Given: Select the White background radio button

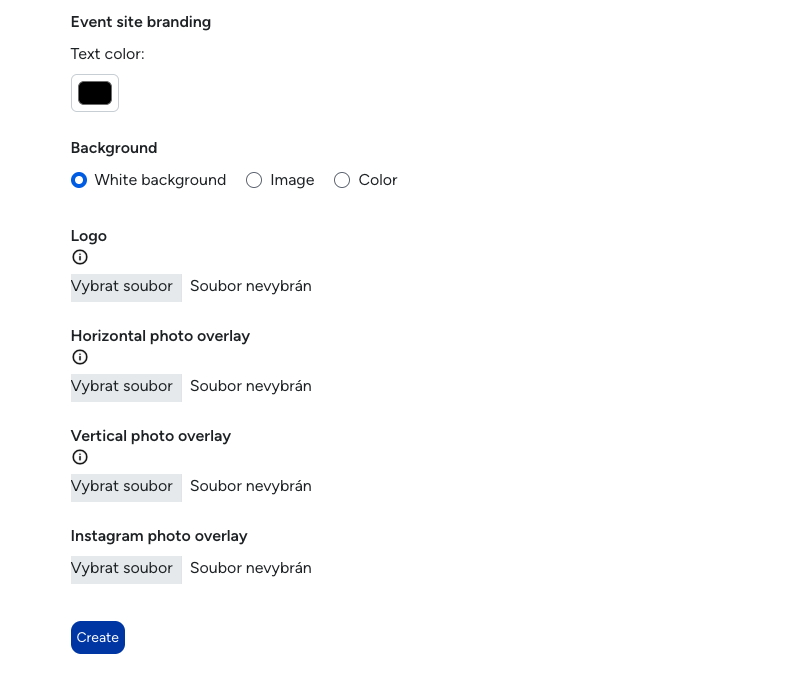Looking at the screenshot, I should pyautogui.click(x=79, y=180).
